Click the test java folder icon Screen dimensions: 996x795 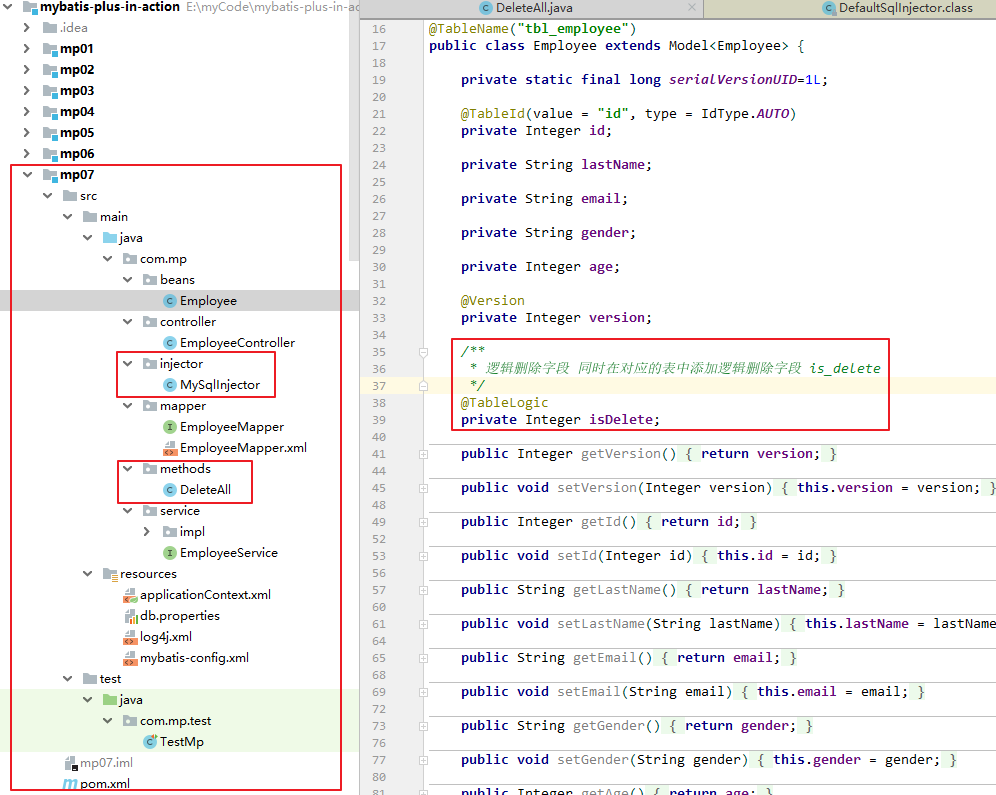point(111,700)
